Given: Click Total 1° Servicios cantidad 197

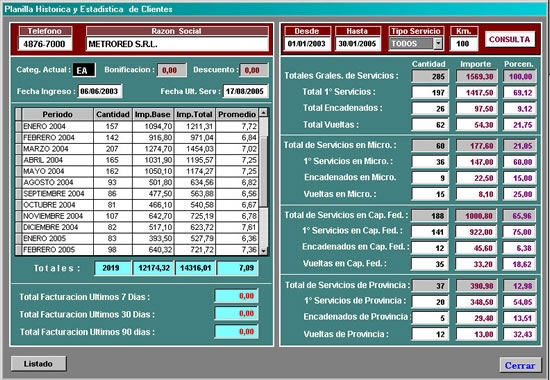Looking at the screenshot, I should (x=430, y=93).
